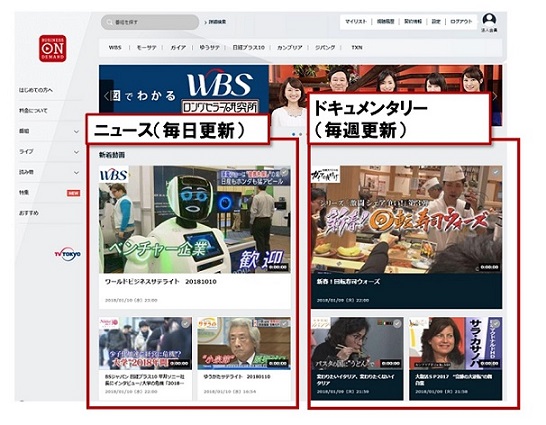
Task: Toggle check mark on pasta udon video
Action: (x=397, y=324)
